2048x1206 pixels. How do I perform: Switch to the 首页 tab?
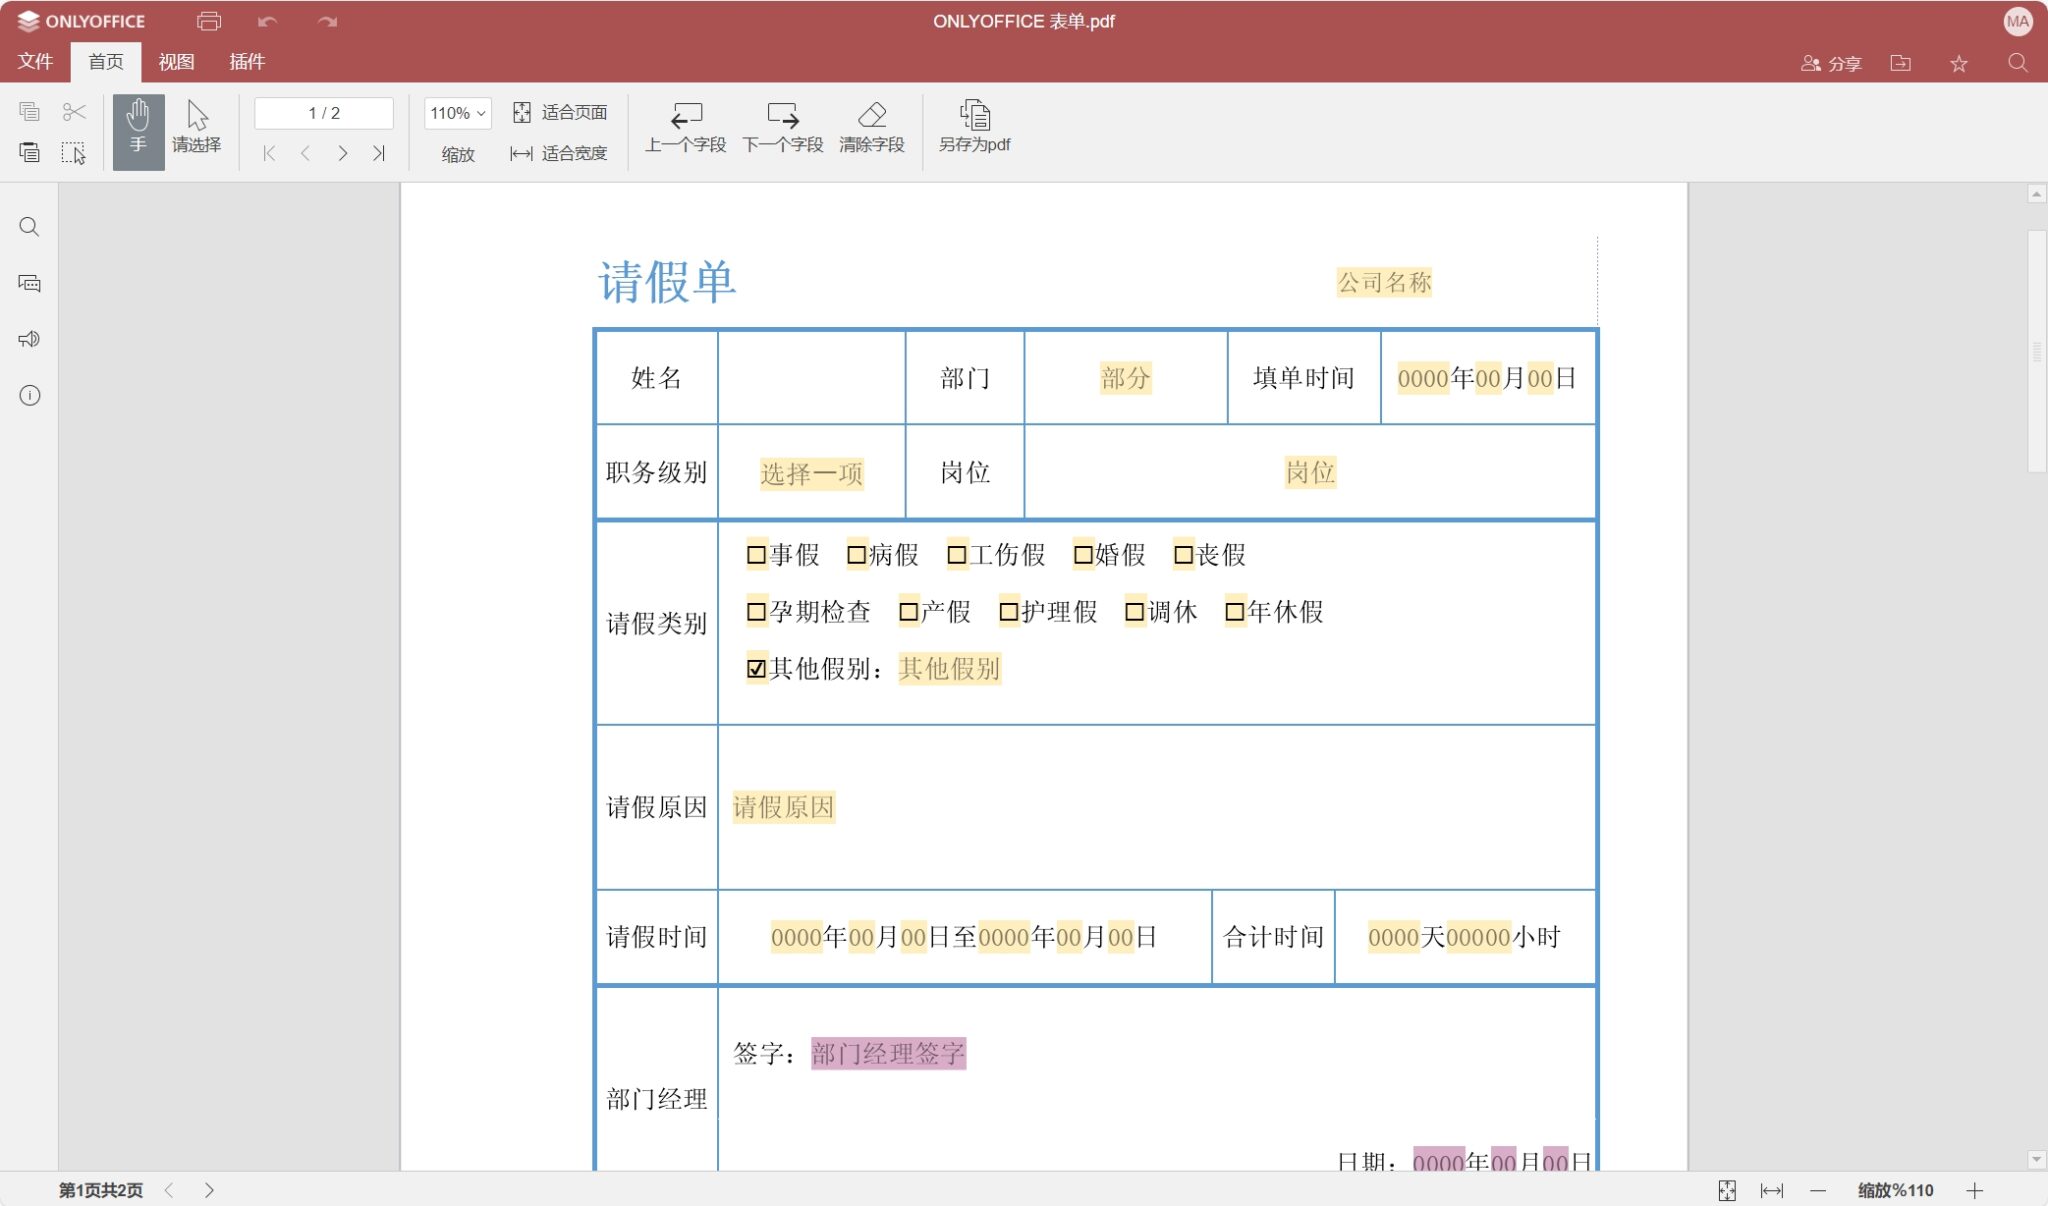106,62
